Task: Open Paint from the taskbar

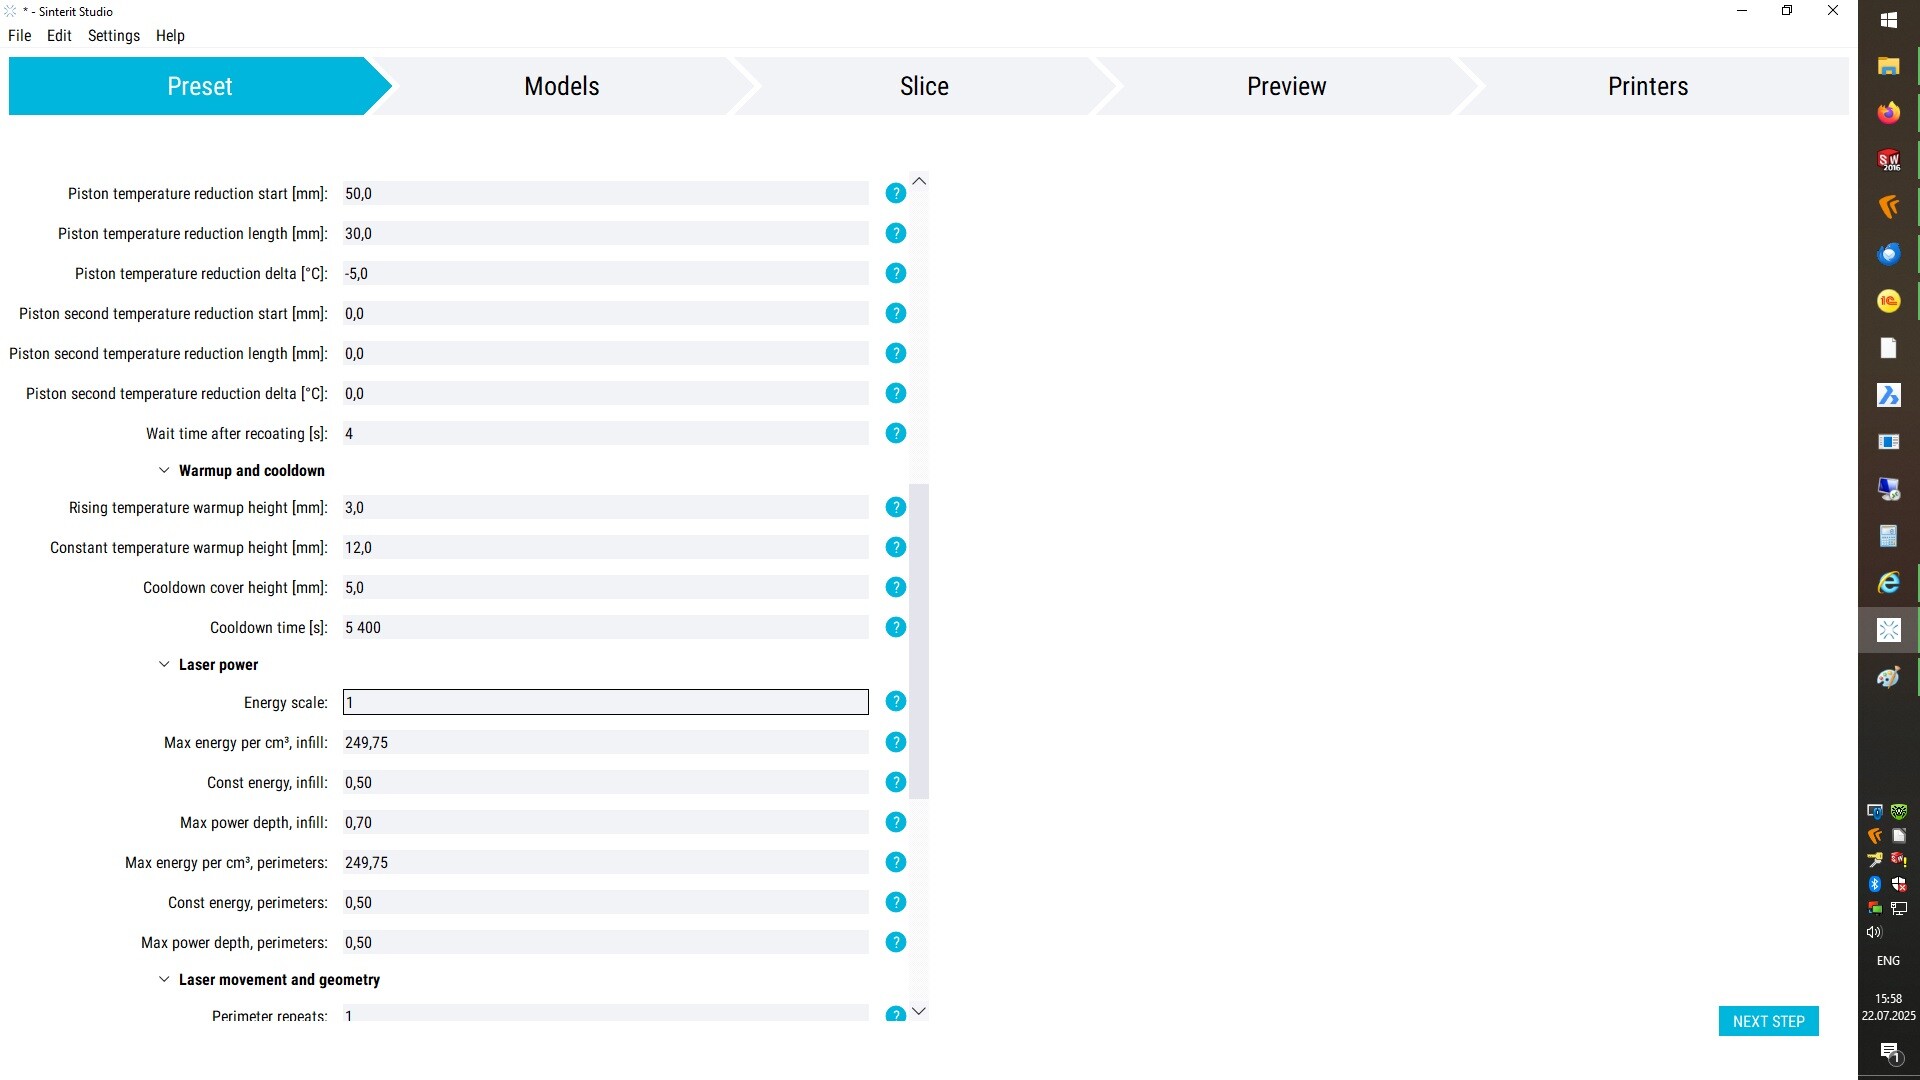Action: [x=1888, y=677]
